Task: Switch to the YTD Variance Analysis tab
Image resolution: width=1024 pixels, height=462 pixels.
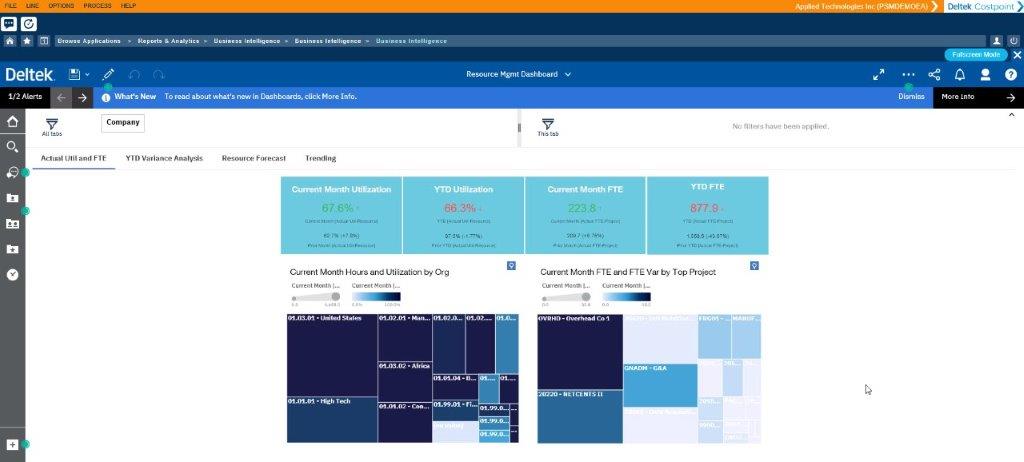Action: (x=164, y=158)
